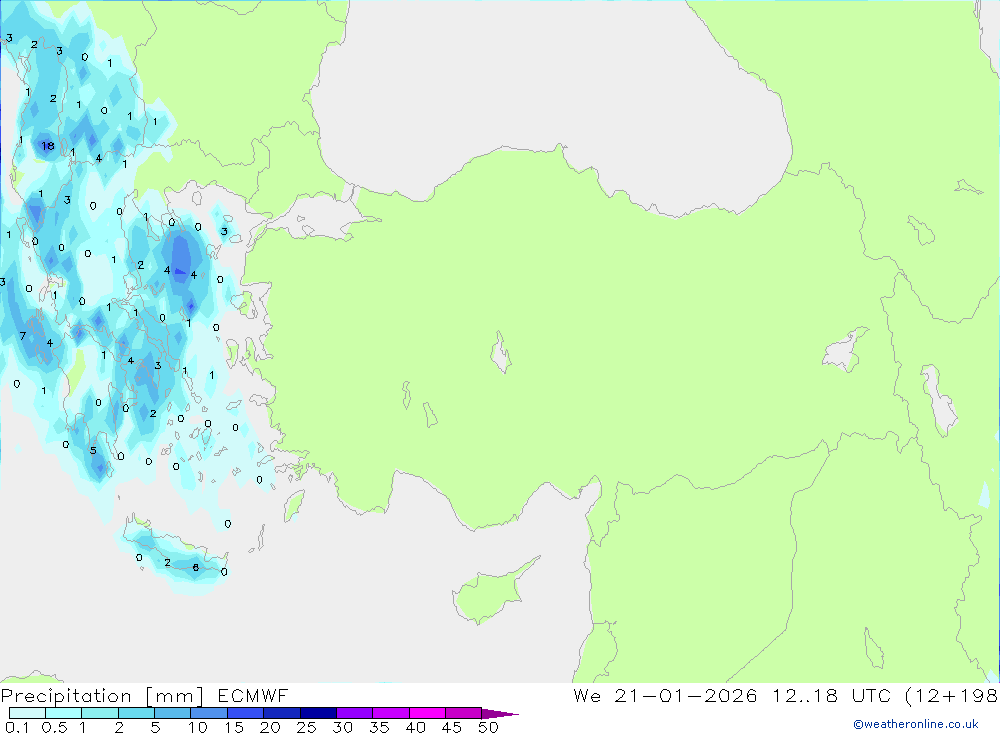1000x733 pixels.
Task: Select the 30–35 mm purple legend swatch
Action: point(354,713)
